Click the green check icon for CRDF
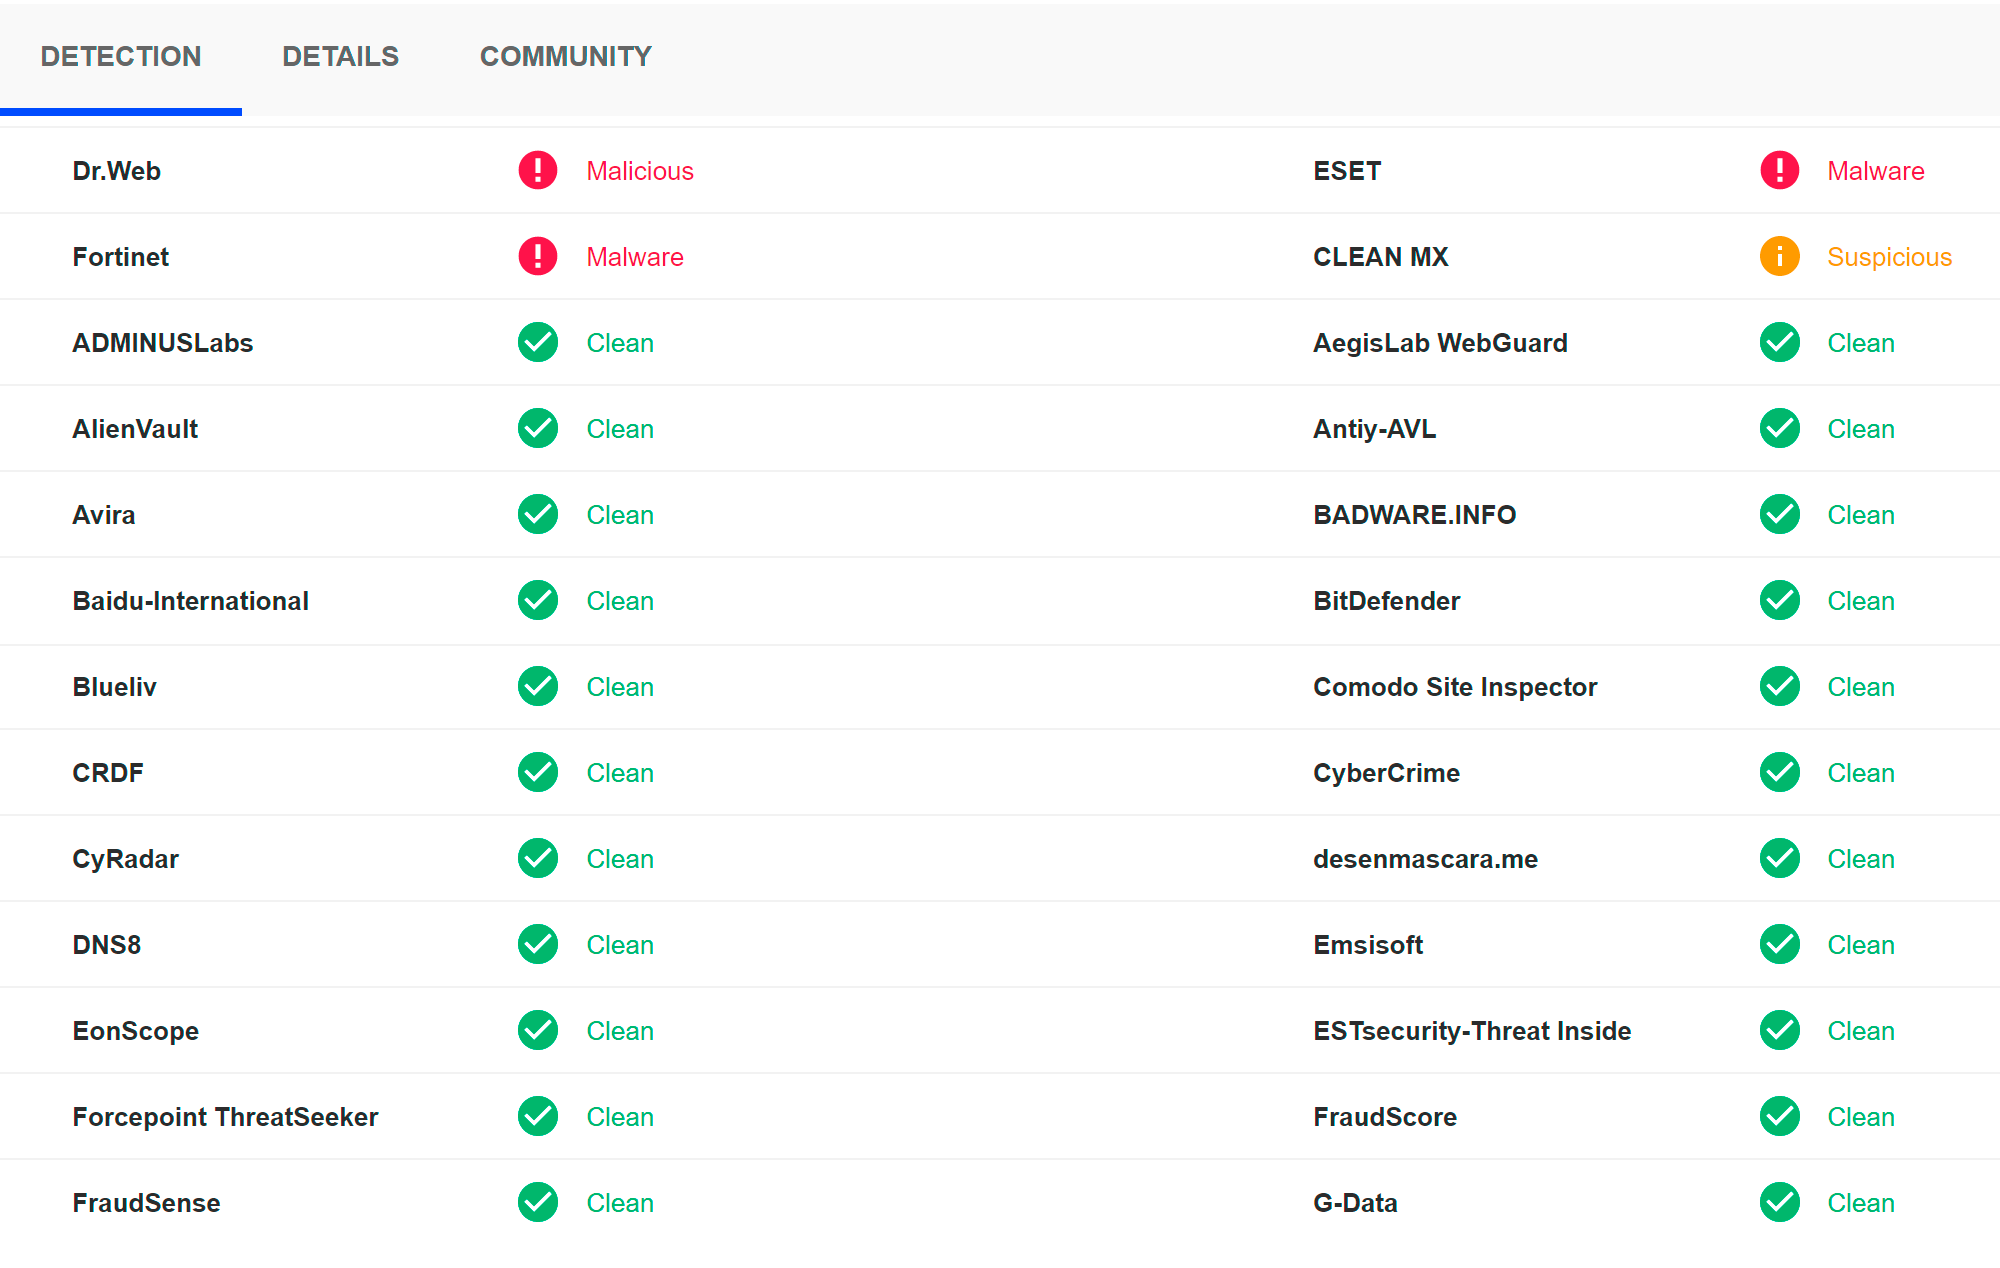Viewport: 2000px width, 1268px height. [x=538, y=773]
